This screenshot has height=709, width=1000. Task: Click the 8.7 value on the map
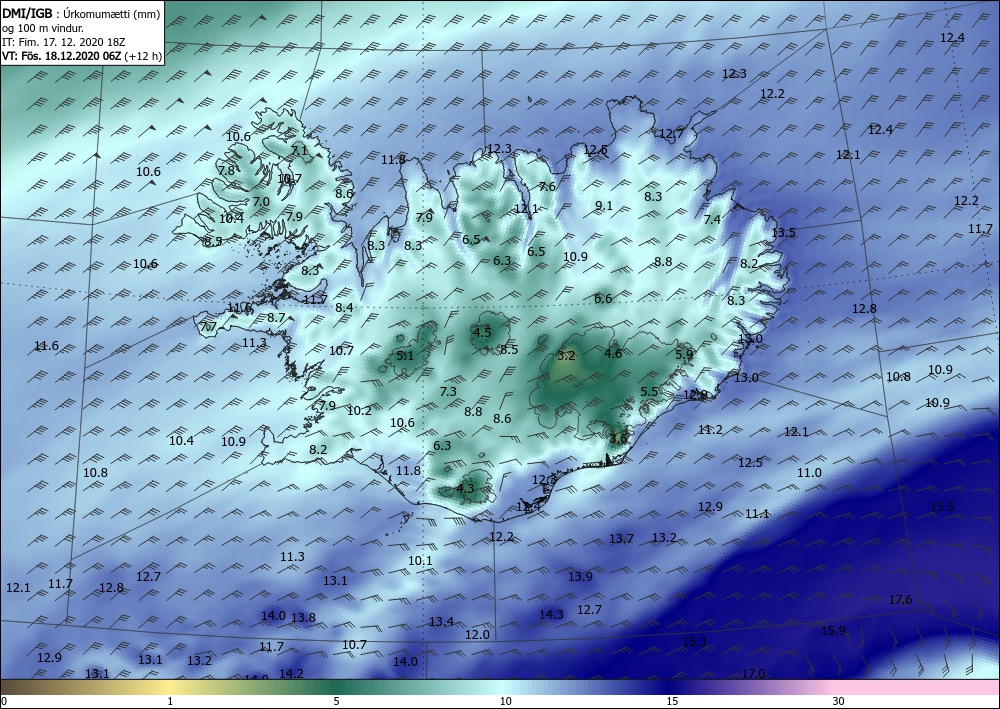point(276,318)
